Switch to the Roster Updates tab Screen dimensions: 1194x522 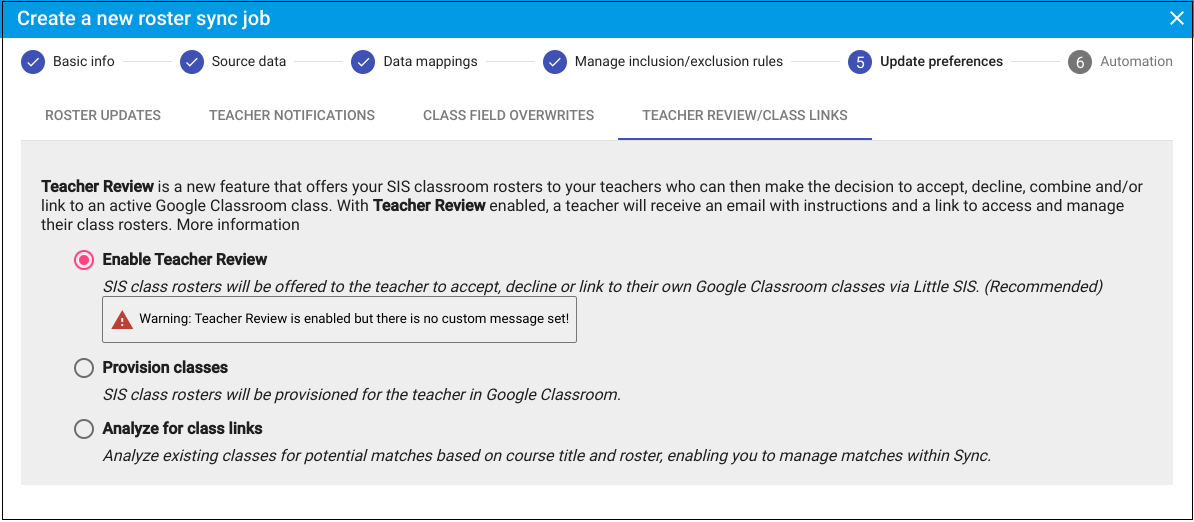[103, 116]
